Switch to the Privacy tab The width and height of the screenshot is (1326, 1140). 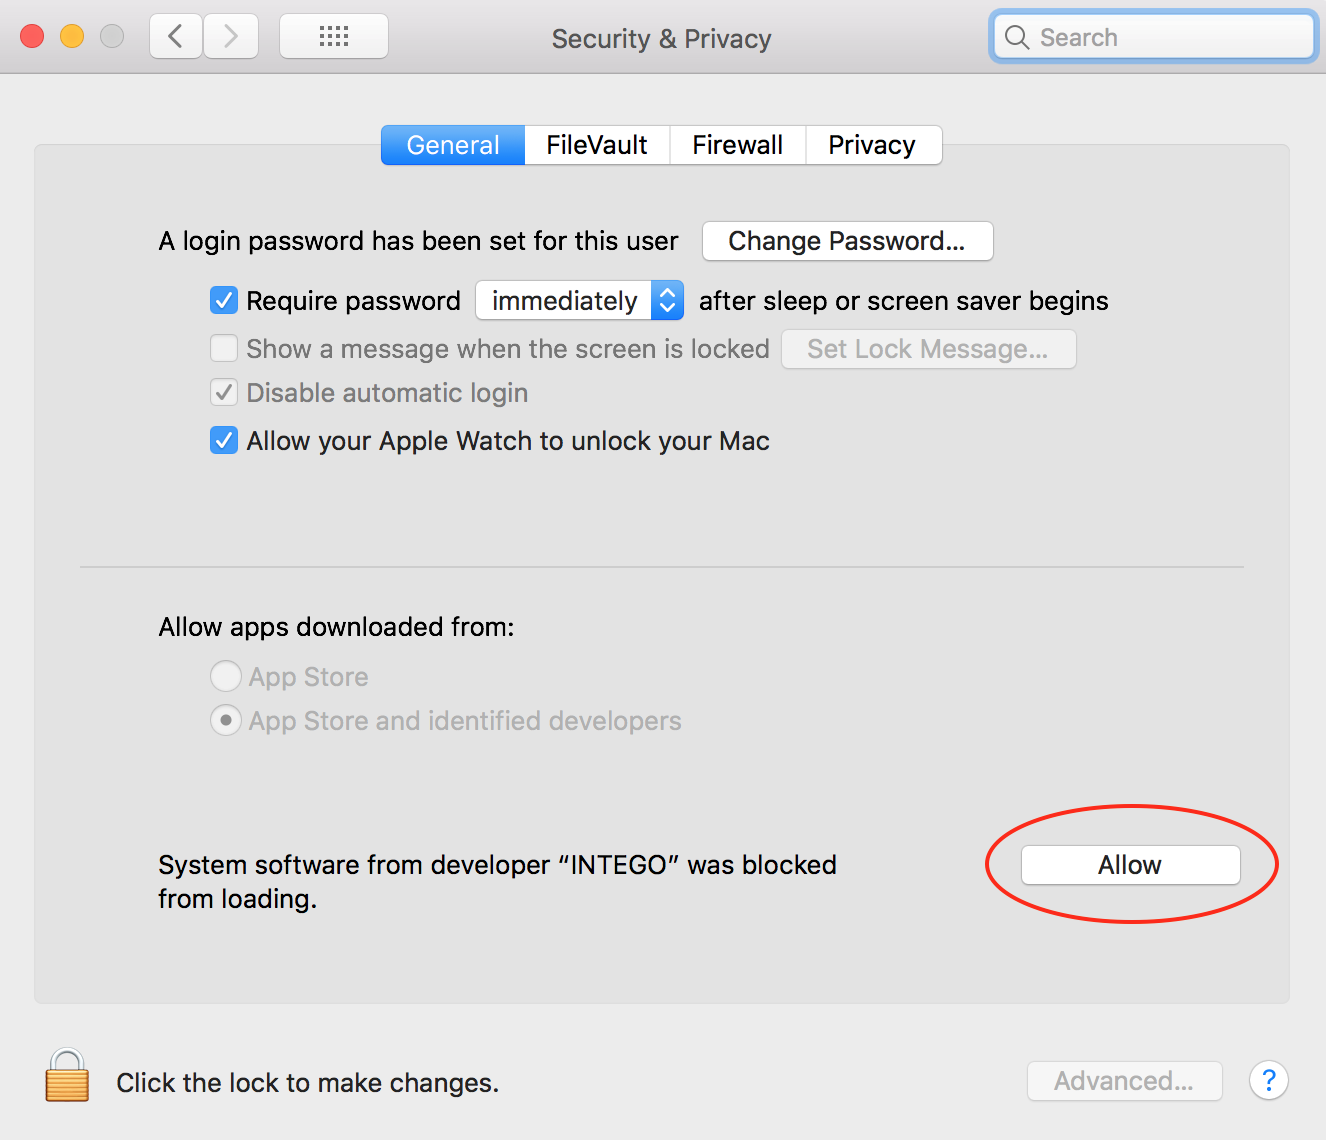pos(873,145)
